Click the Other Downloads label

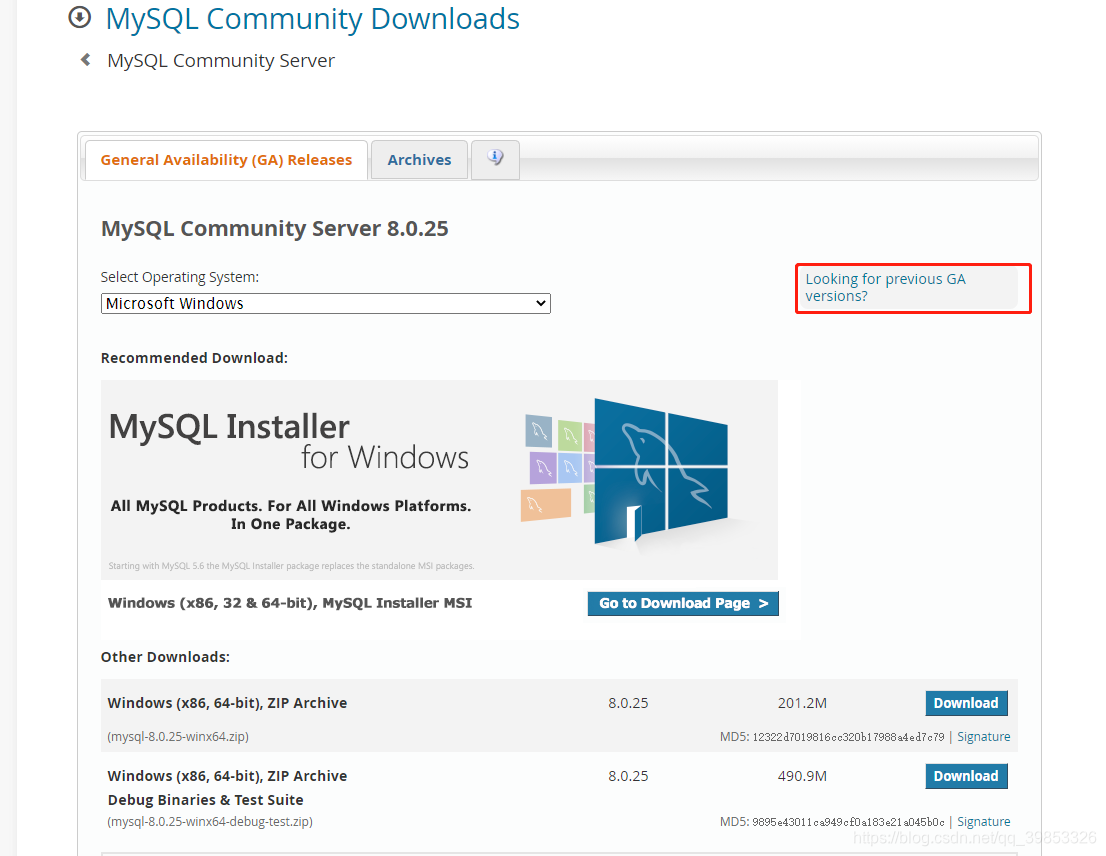165,657
